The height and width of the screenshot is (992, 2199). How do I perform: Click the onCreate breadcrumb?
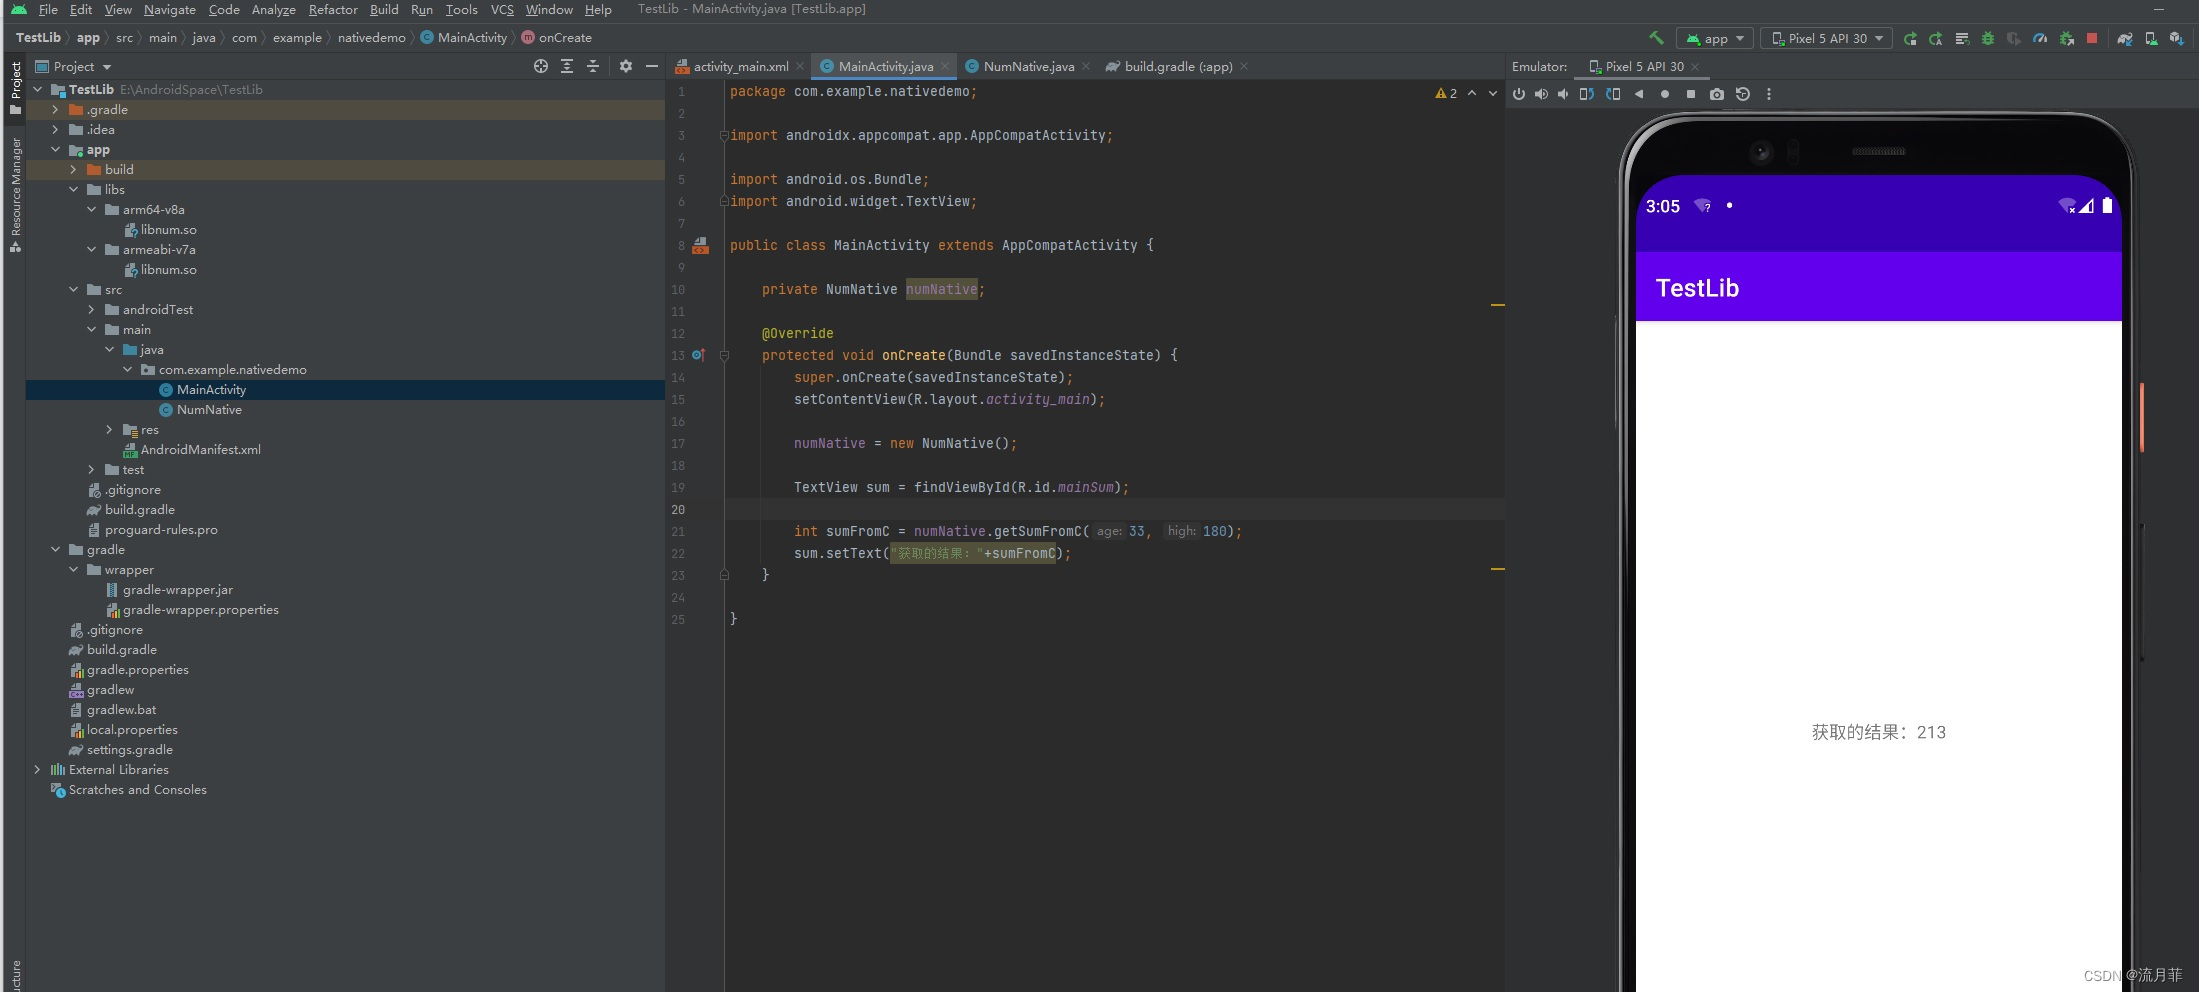[x=557, y=38]
